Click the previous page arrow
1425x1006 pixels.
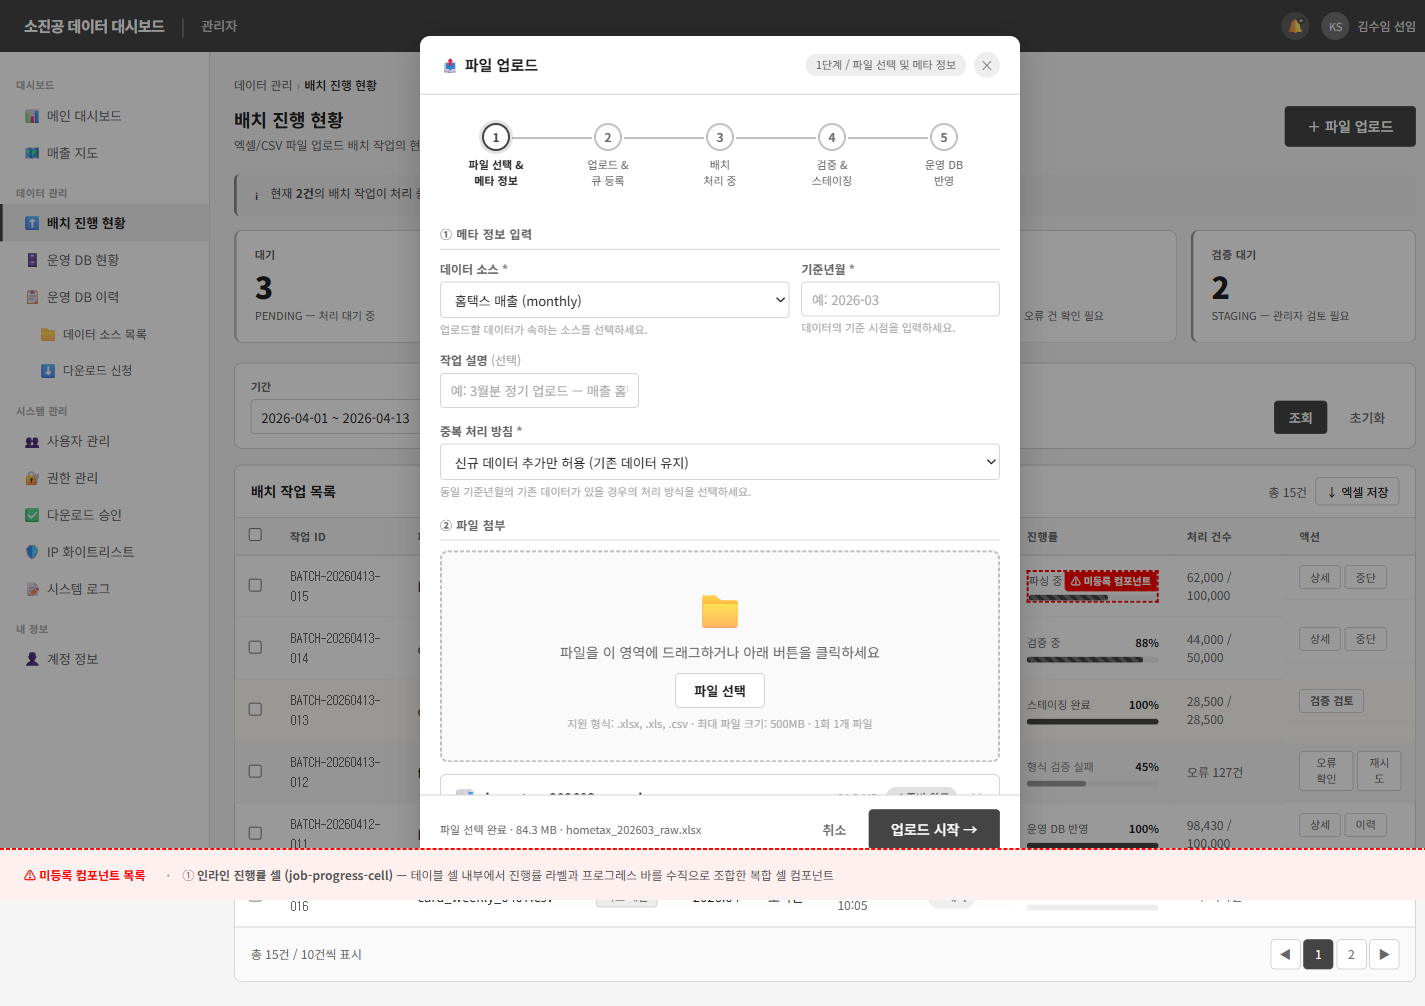coord(1285,954)
